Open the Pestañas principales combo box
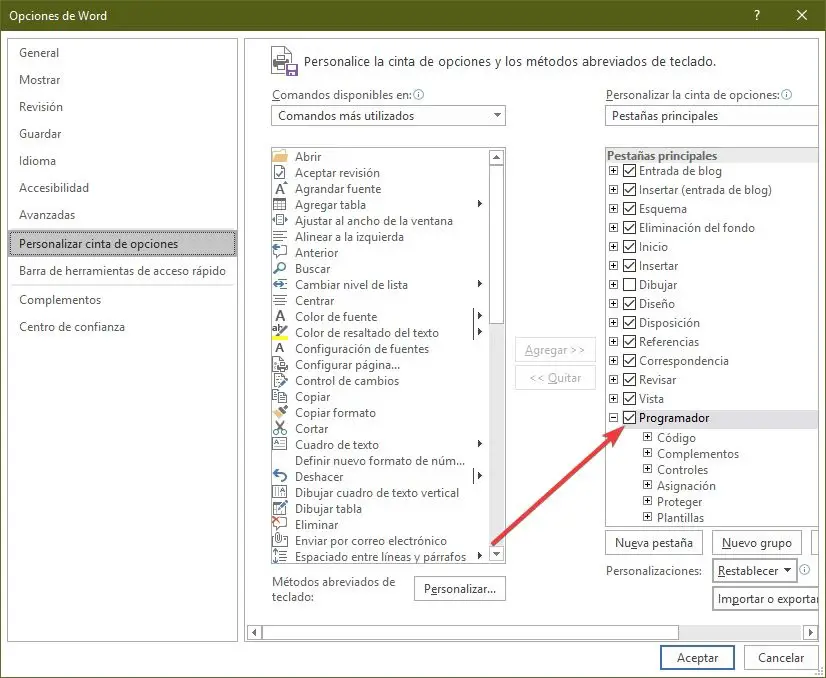The height and width of the screenshot is (678, 826). tap(712, 116)
